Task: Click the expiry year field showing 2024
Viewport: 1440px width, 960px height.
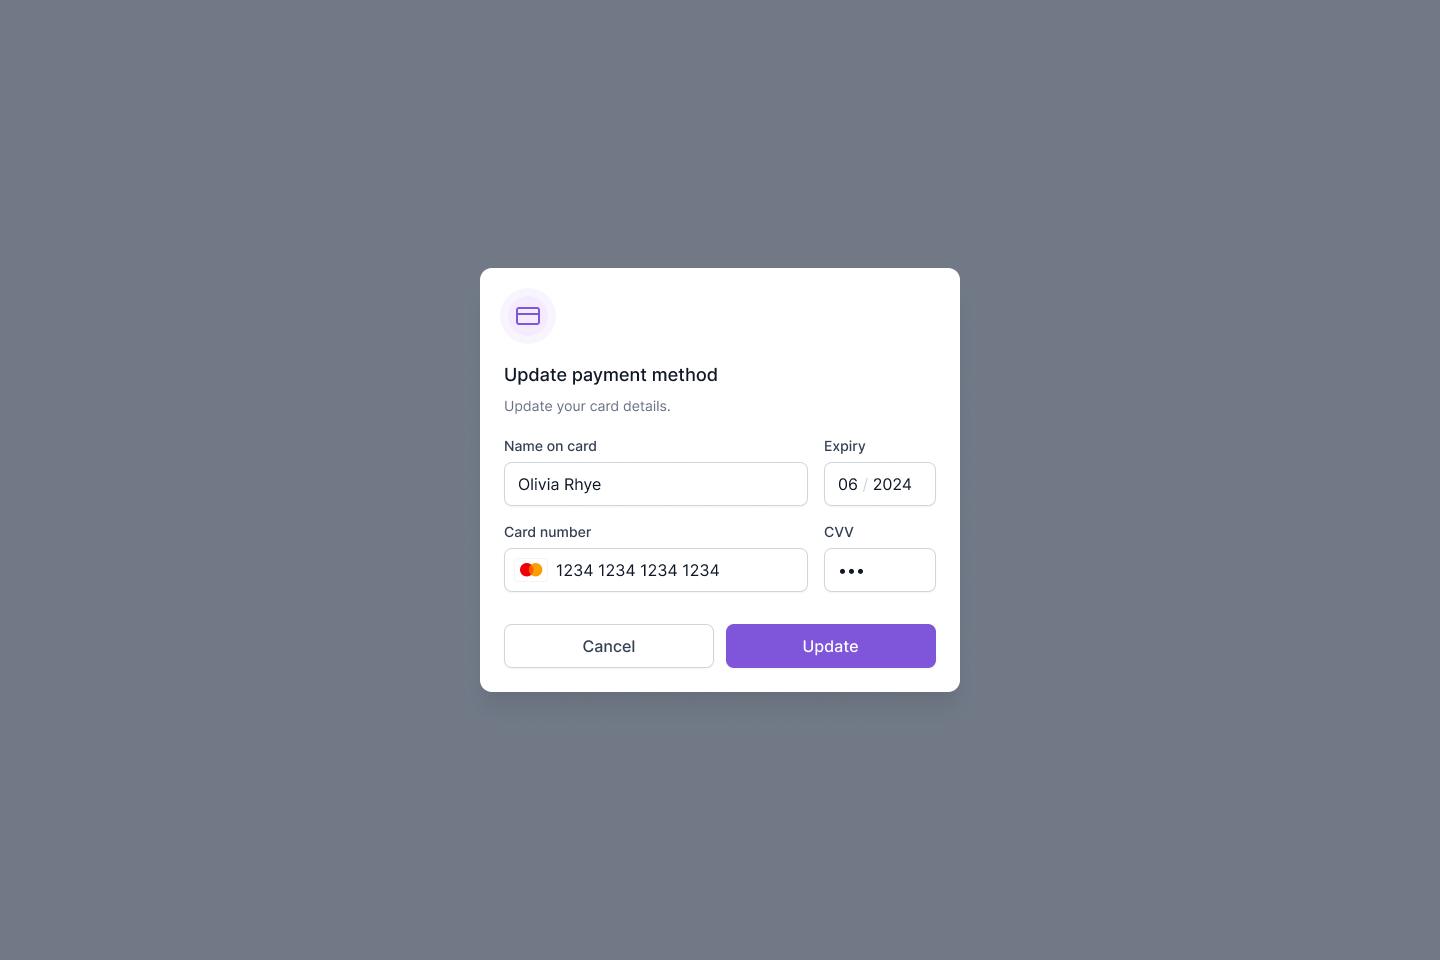Action: pos(893,484)
